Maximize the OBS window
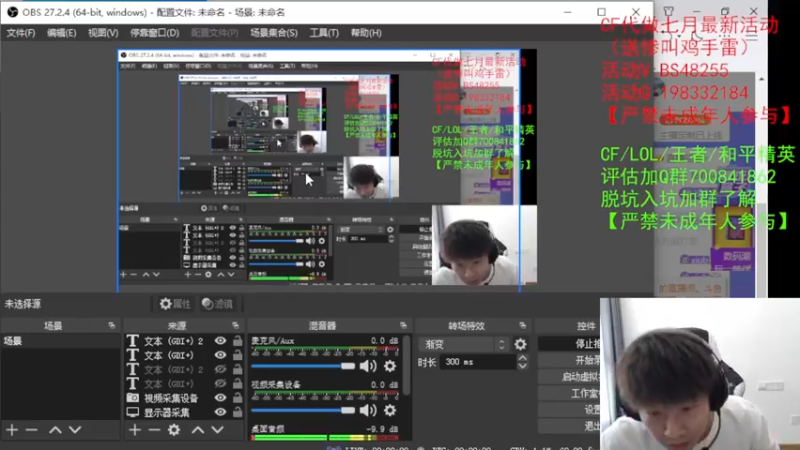Image resolution: width=800 pixels, height=450 pixels. pos(602,12)
